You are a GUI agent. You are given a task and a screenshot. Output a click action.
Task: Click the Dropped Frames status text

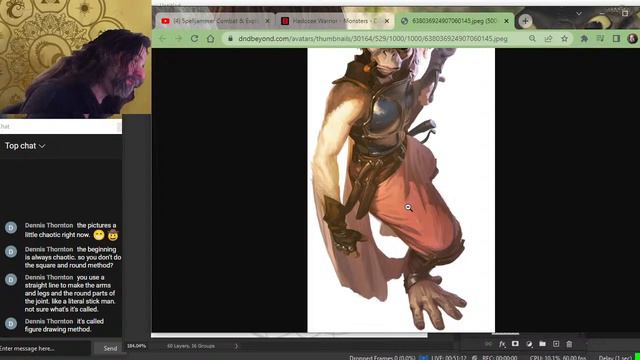[382, 358]
